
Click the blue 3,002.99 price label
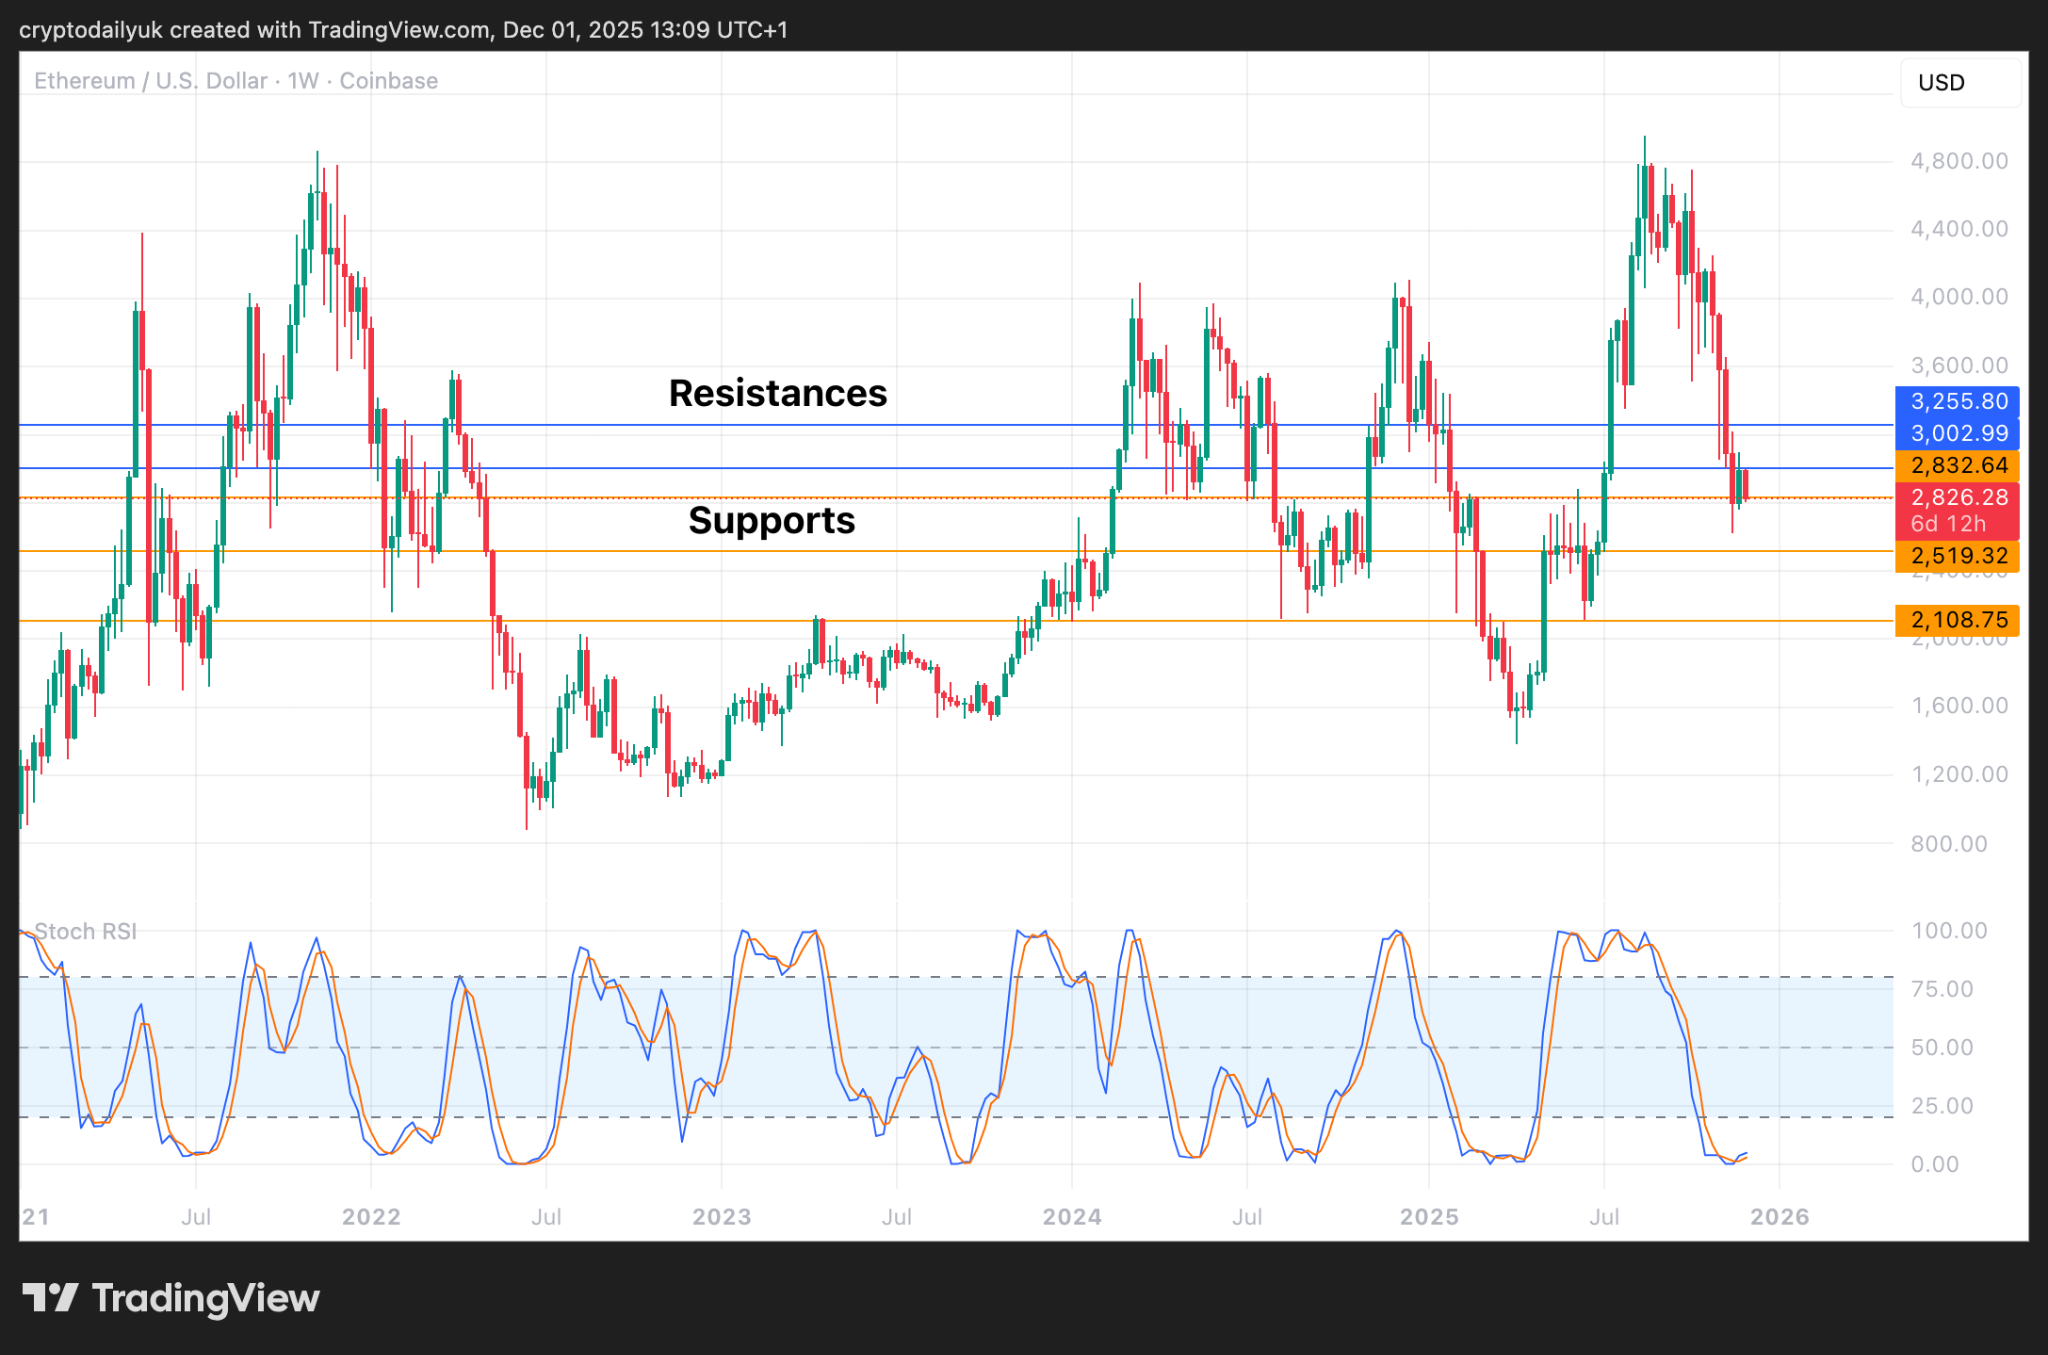[x=1957, y=433]
